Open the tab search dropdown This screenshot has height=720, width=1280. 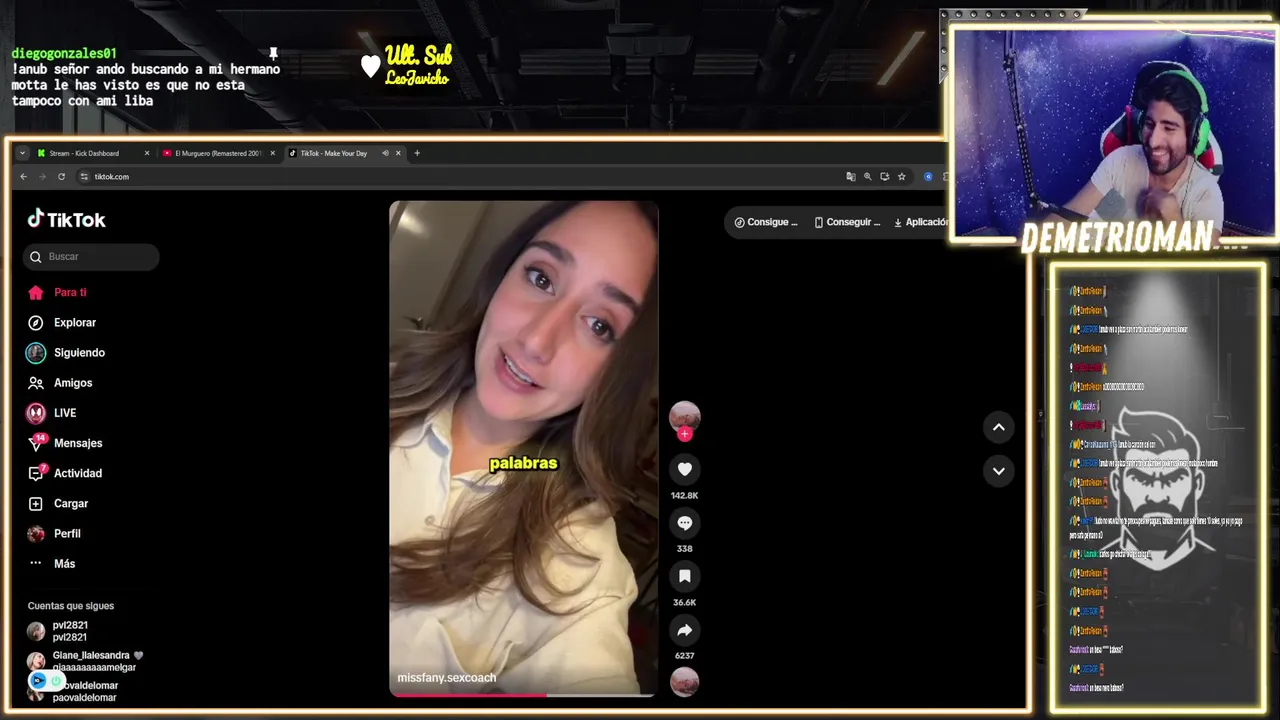pos(23,153)
